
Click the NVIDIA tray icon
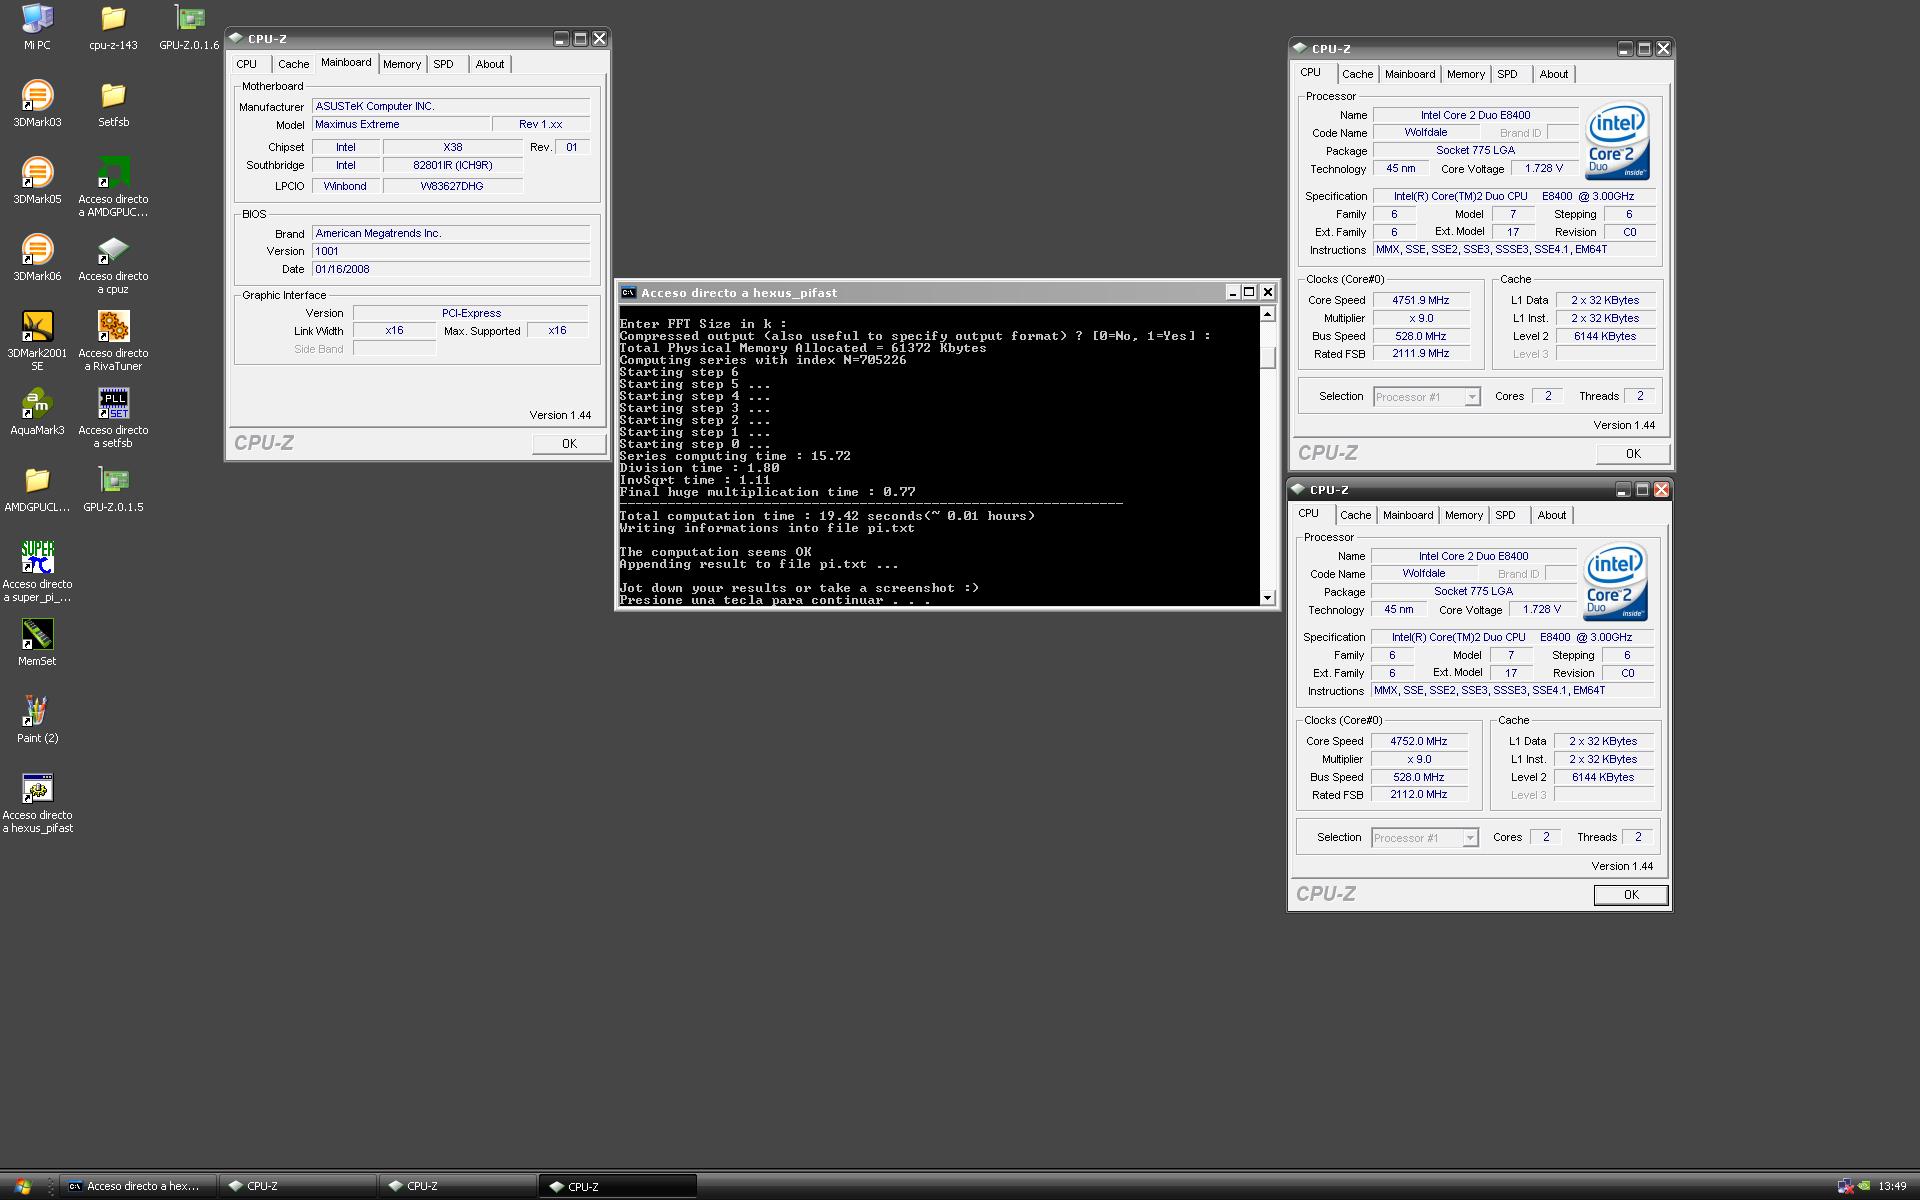point(1864,1186)
